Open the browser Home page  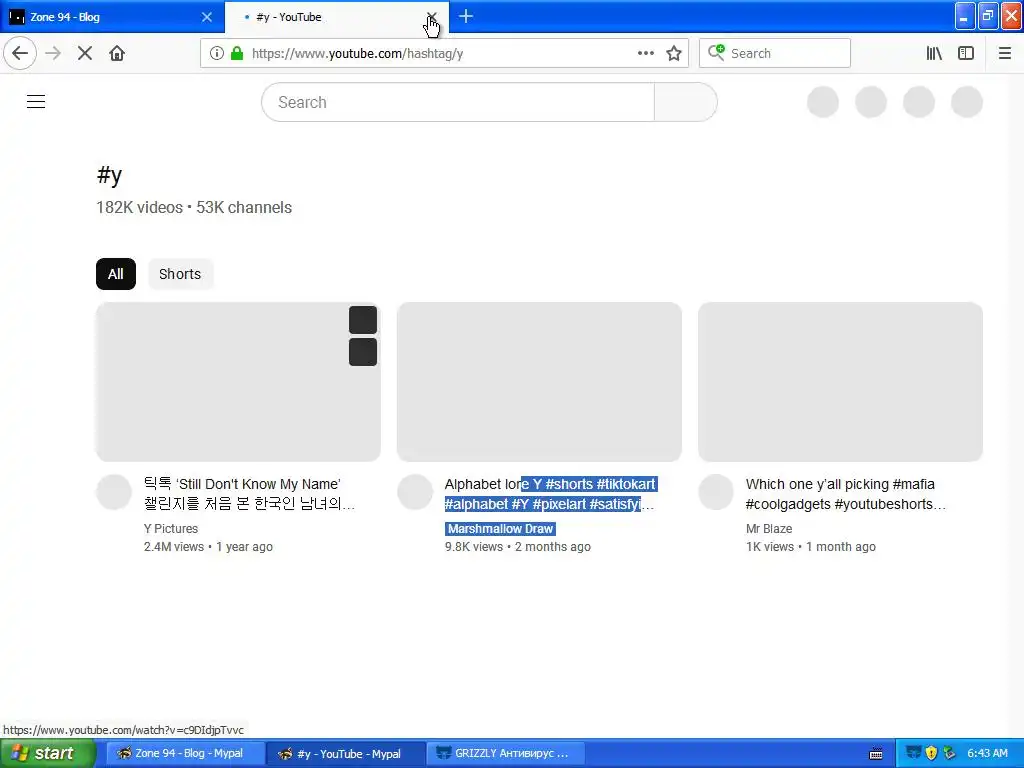(117, 54)
